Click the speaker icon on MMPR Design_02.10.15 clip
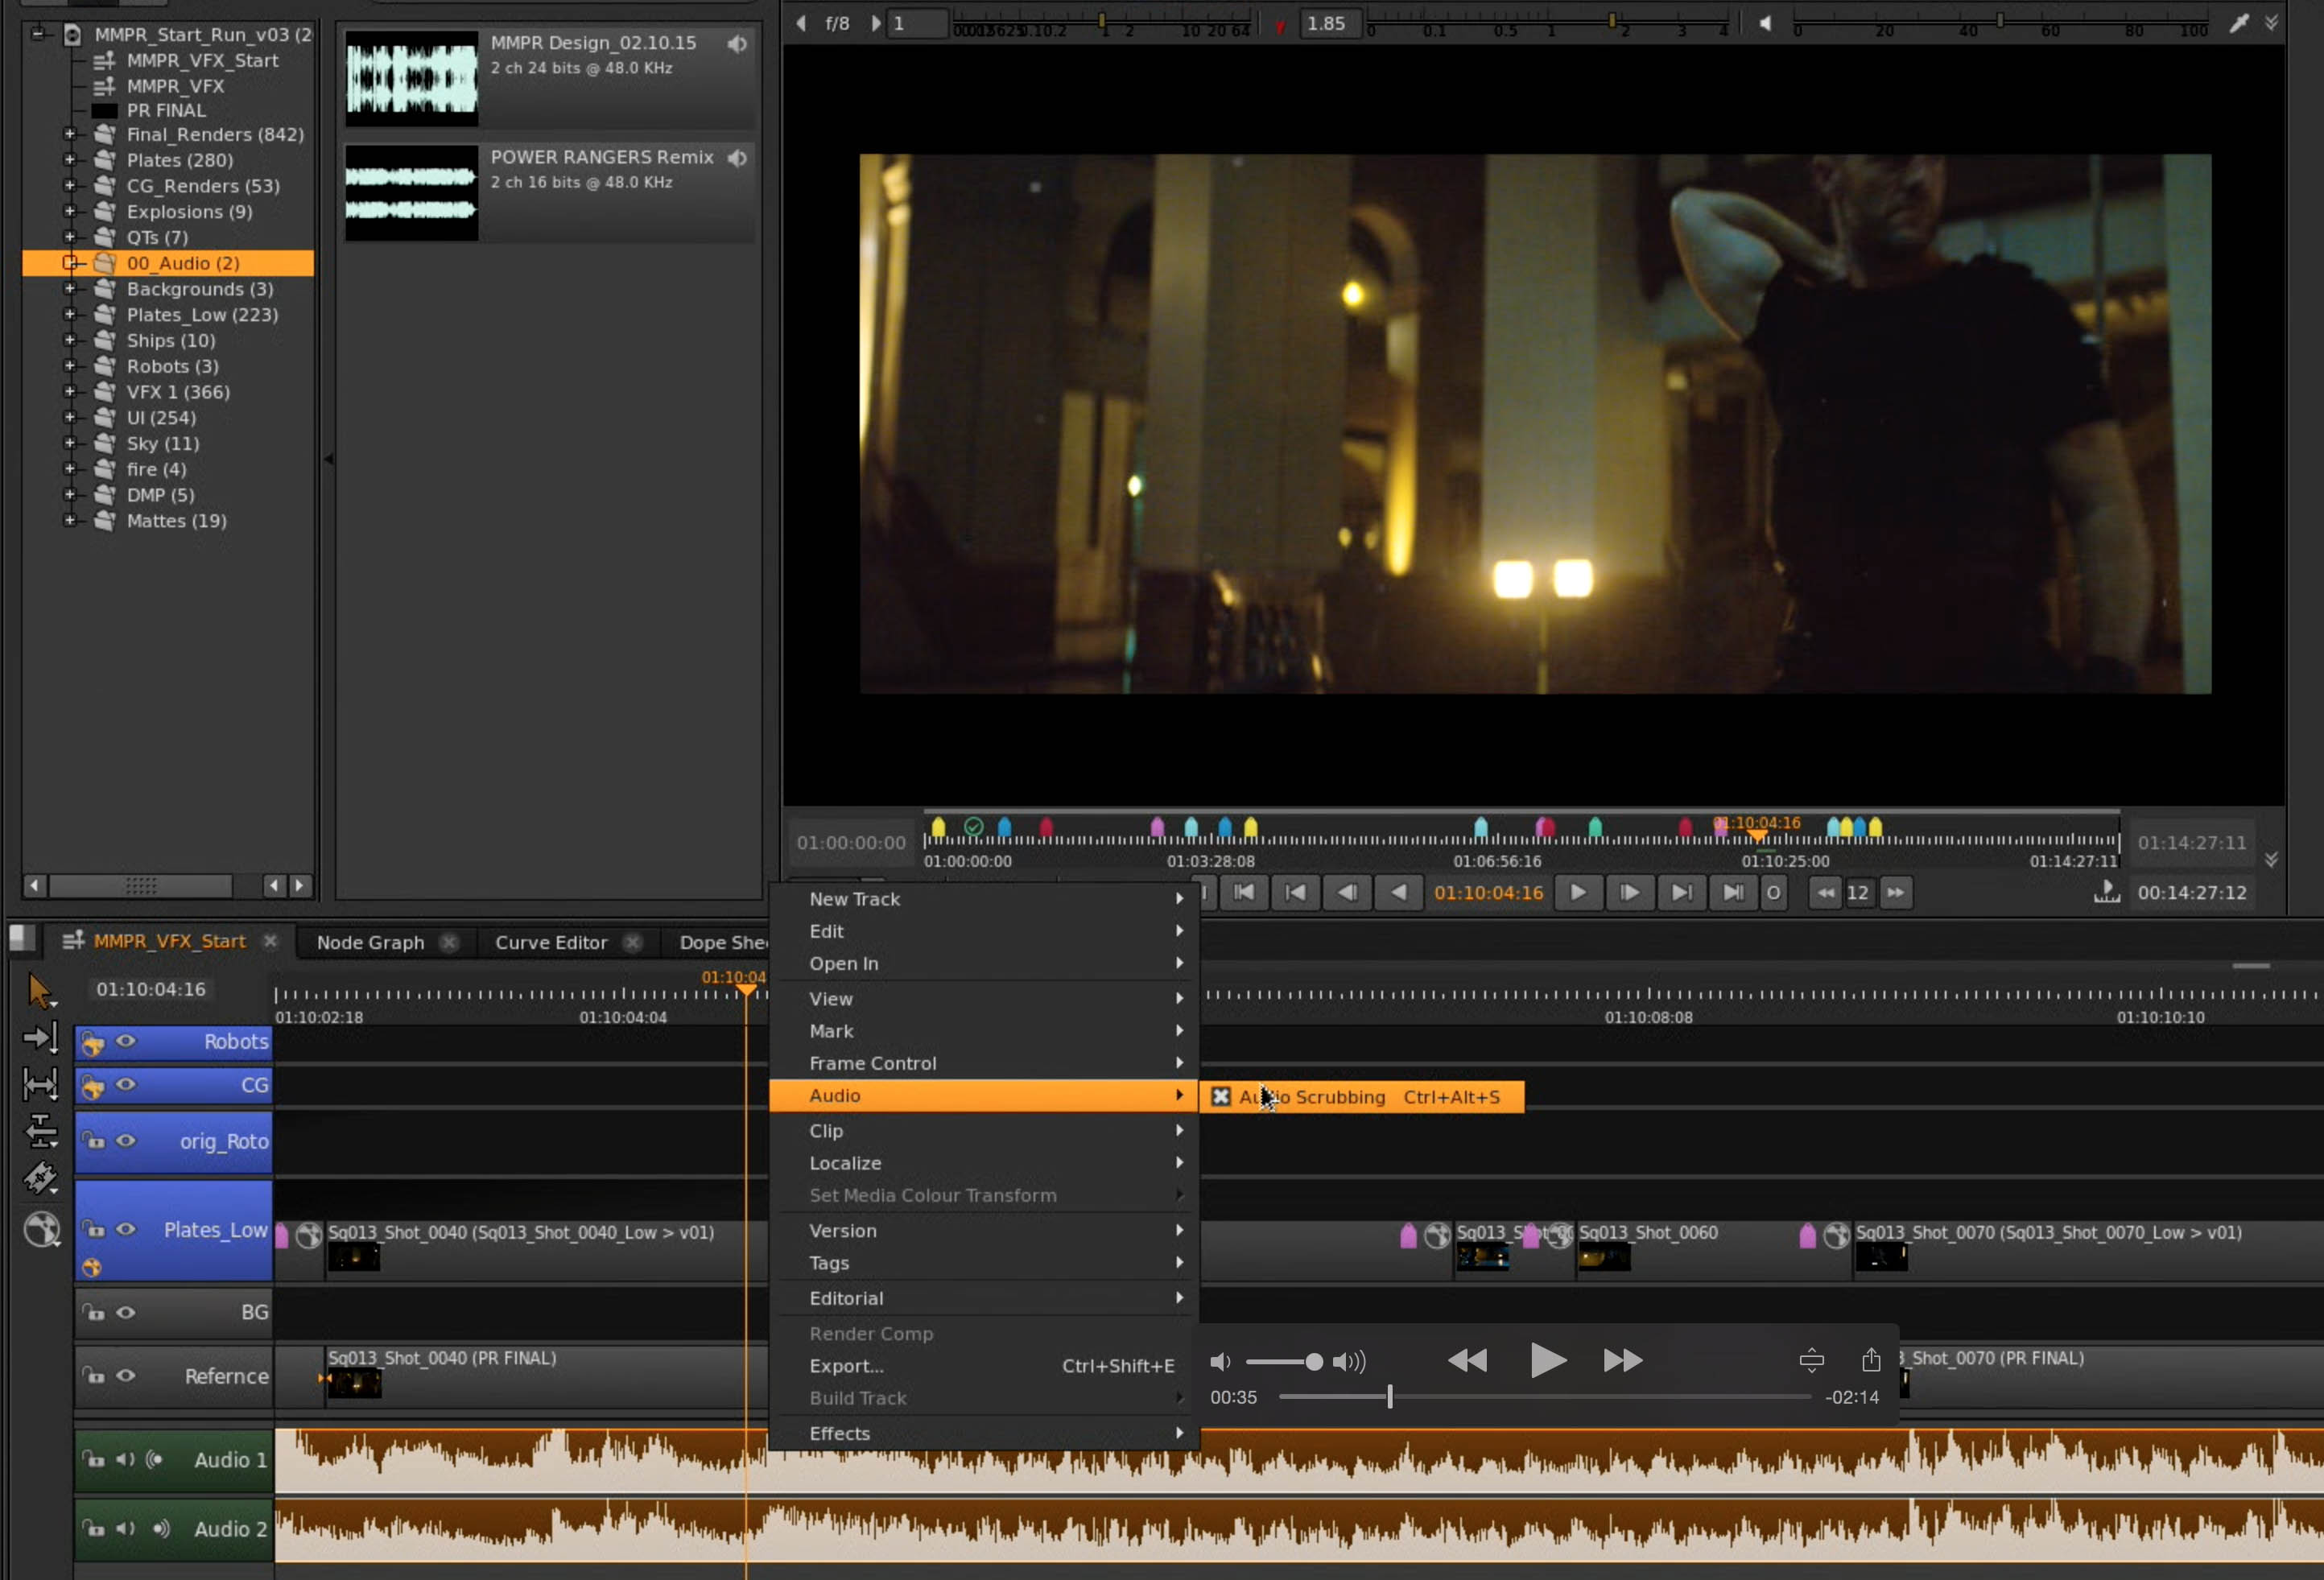This screenshot has height=1580, width=2324. (737, 44)
